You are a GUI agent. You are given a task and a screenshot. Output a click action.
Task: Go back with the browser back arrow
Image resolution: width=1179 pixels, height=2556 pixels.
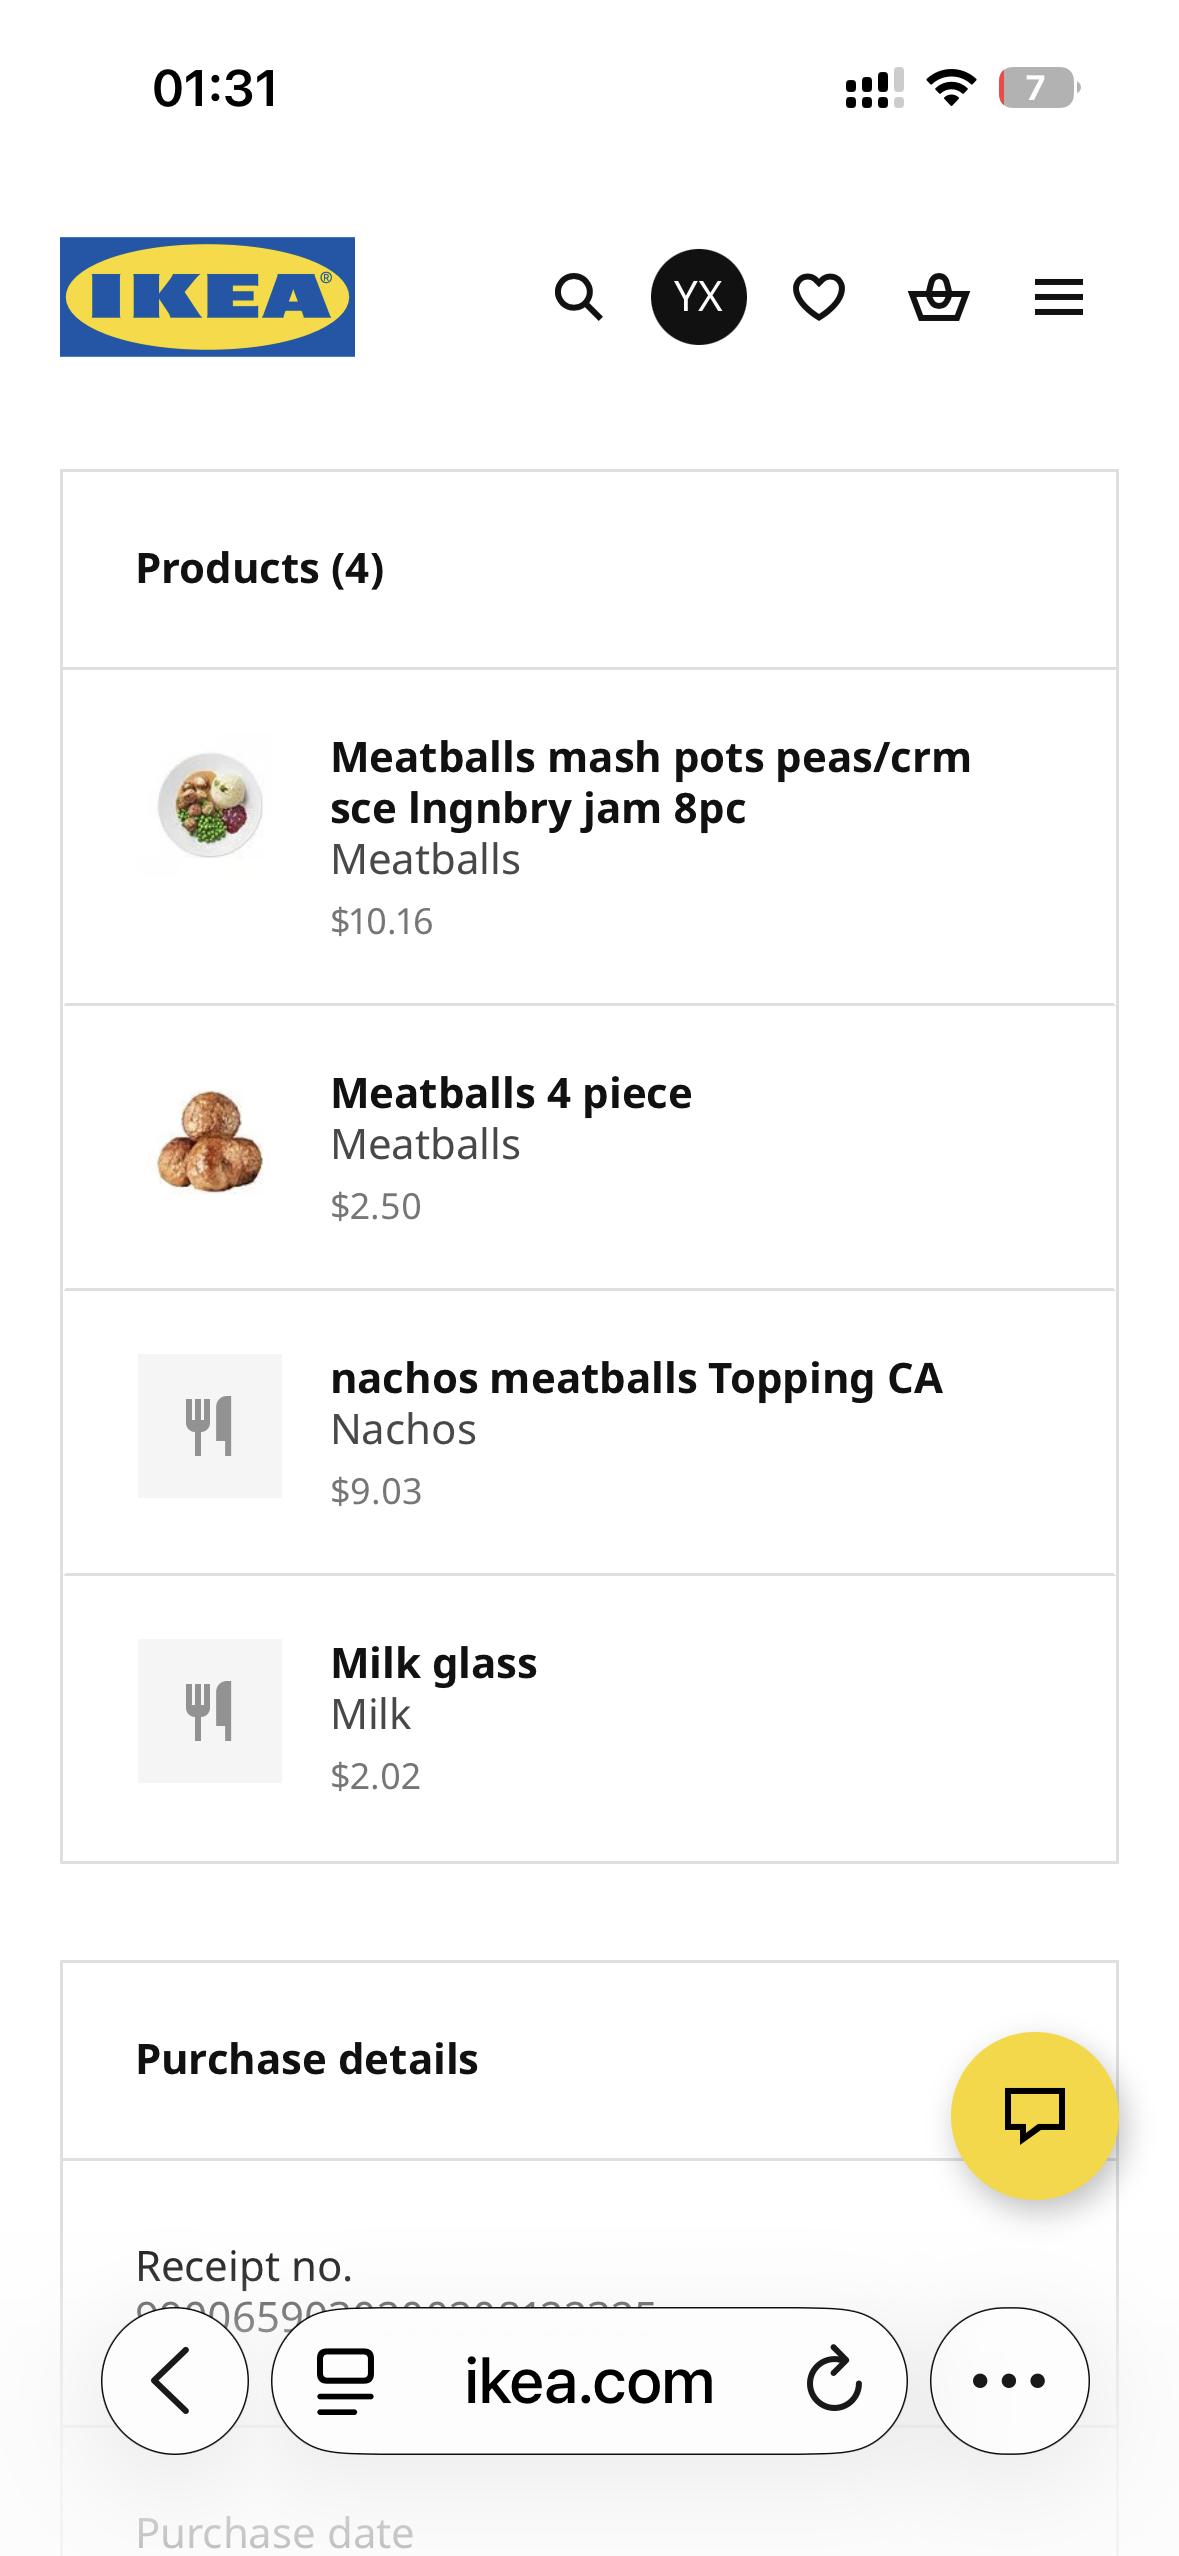(174, 2381)
